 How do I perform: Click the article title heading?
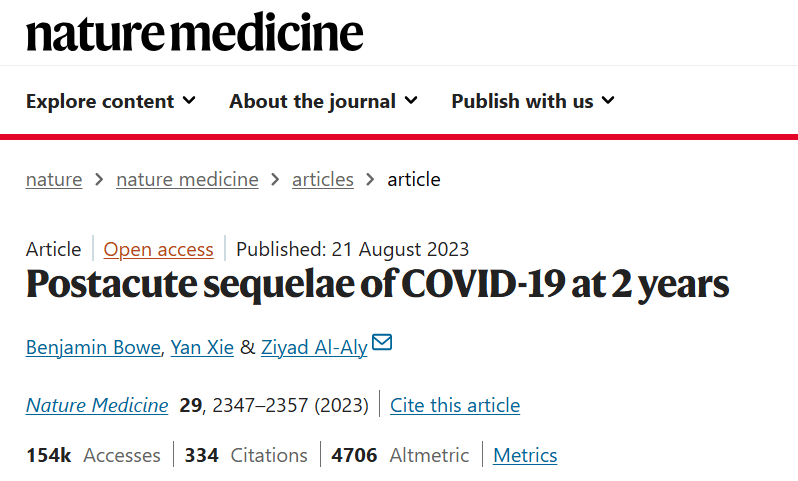pos(377,286)
